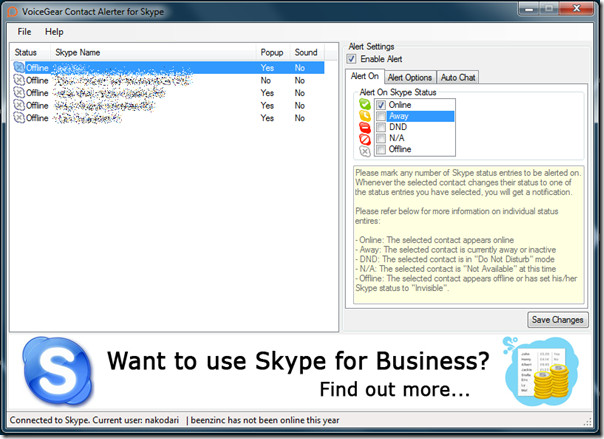Check the Offline status checkbox
Image resolution: width=604 pixels, height=439 pixels.
(x=381, y=149)
